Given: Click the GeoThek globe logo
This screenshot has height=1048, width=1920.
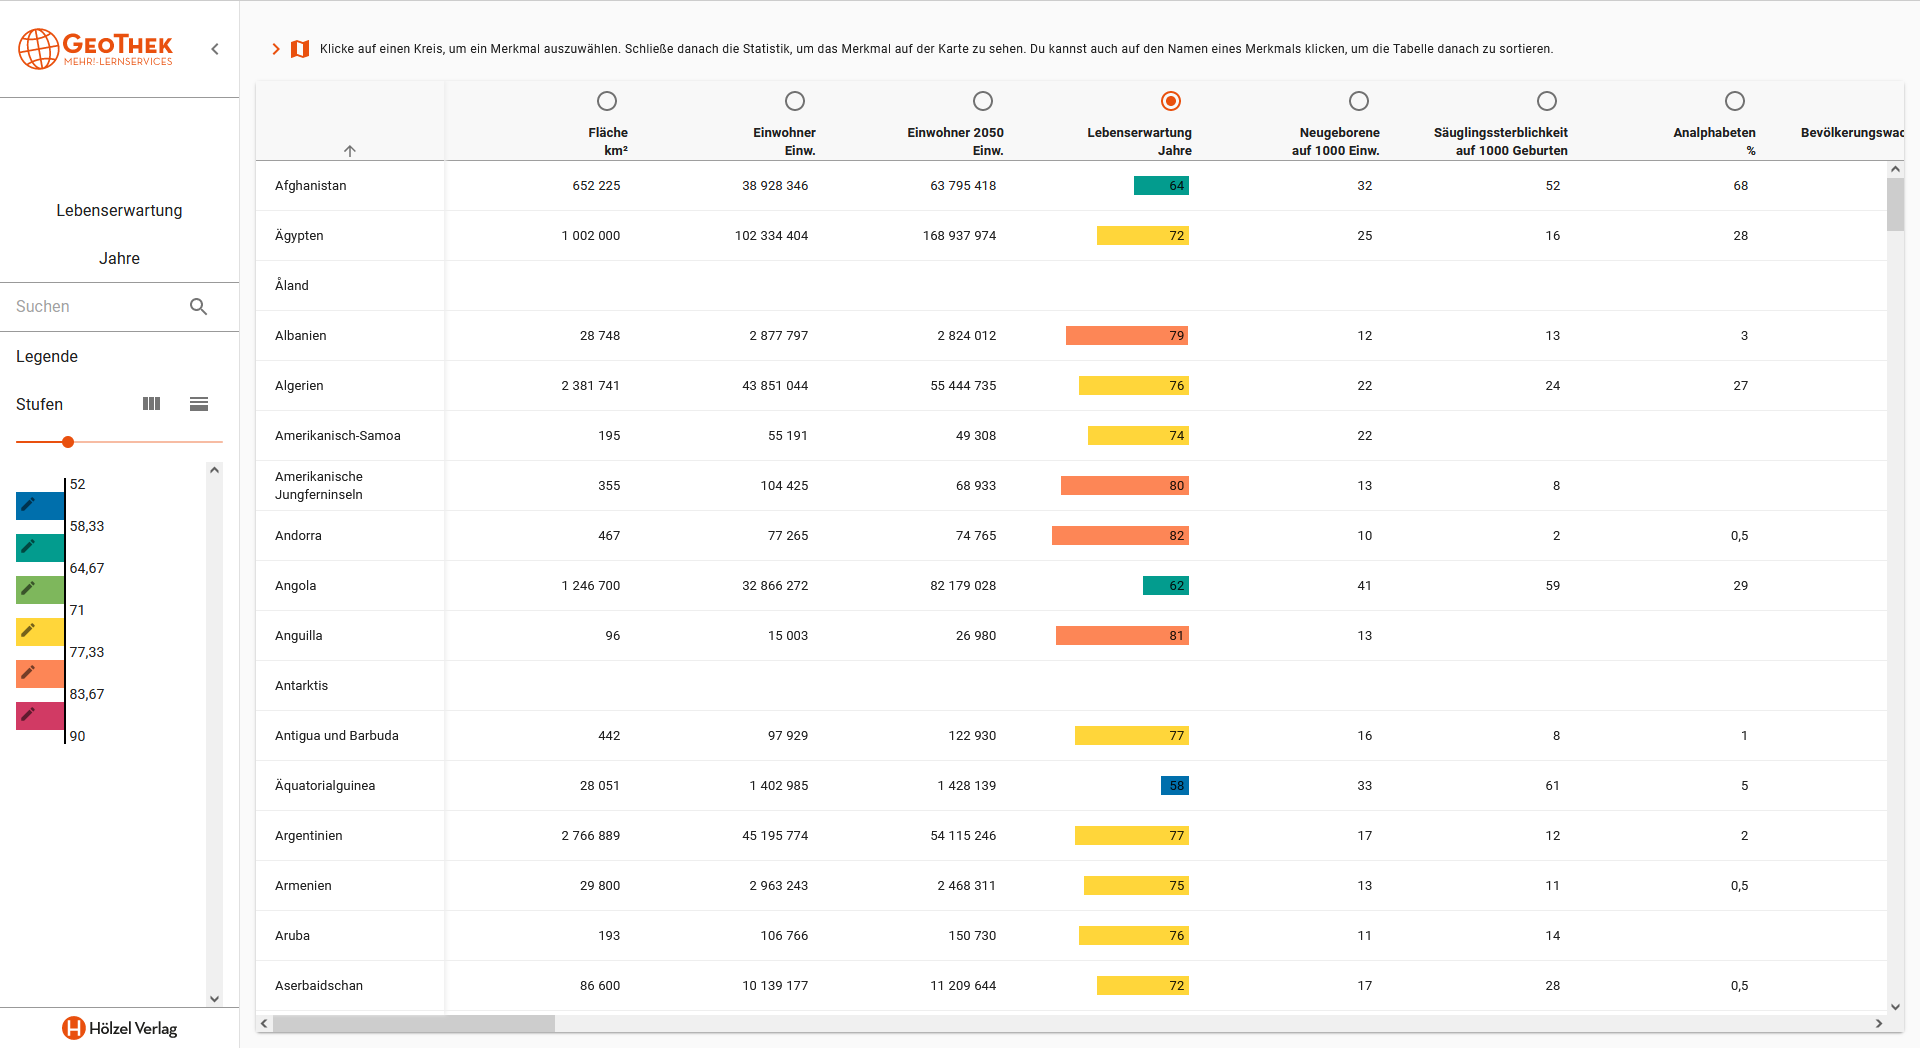Looking at the screenshot, I should 39,49.
